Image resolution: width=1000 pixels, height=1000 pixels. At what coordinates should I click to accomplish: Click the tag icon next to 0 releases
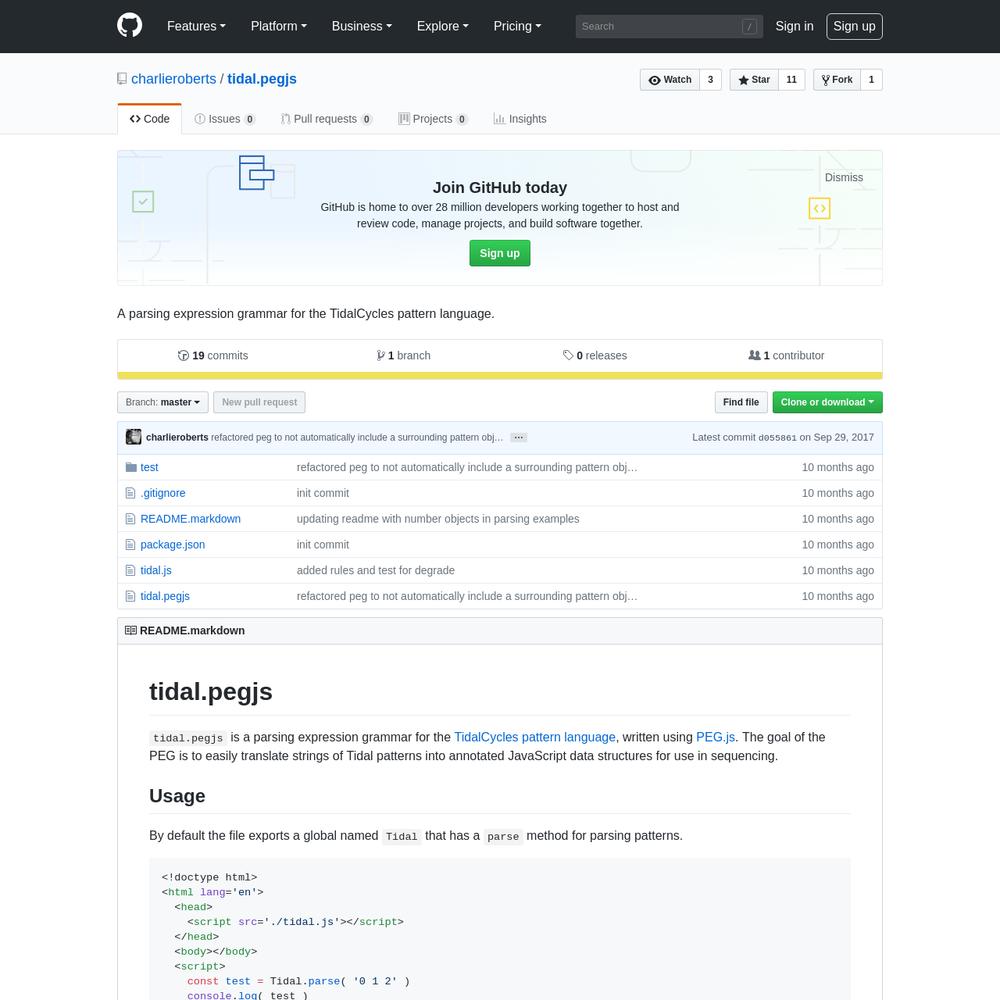568,355
